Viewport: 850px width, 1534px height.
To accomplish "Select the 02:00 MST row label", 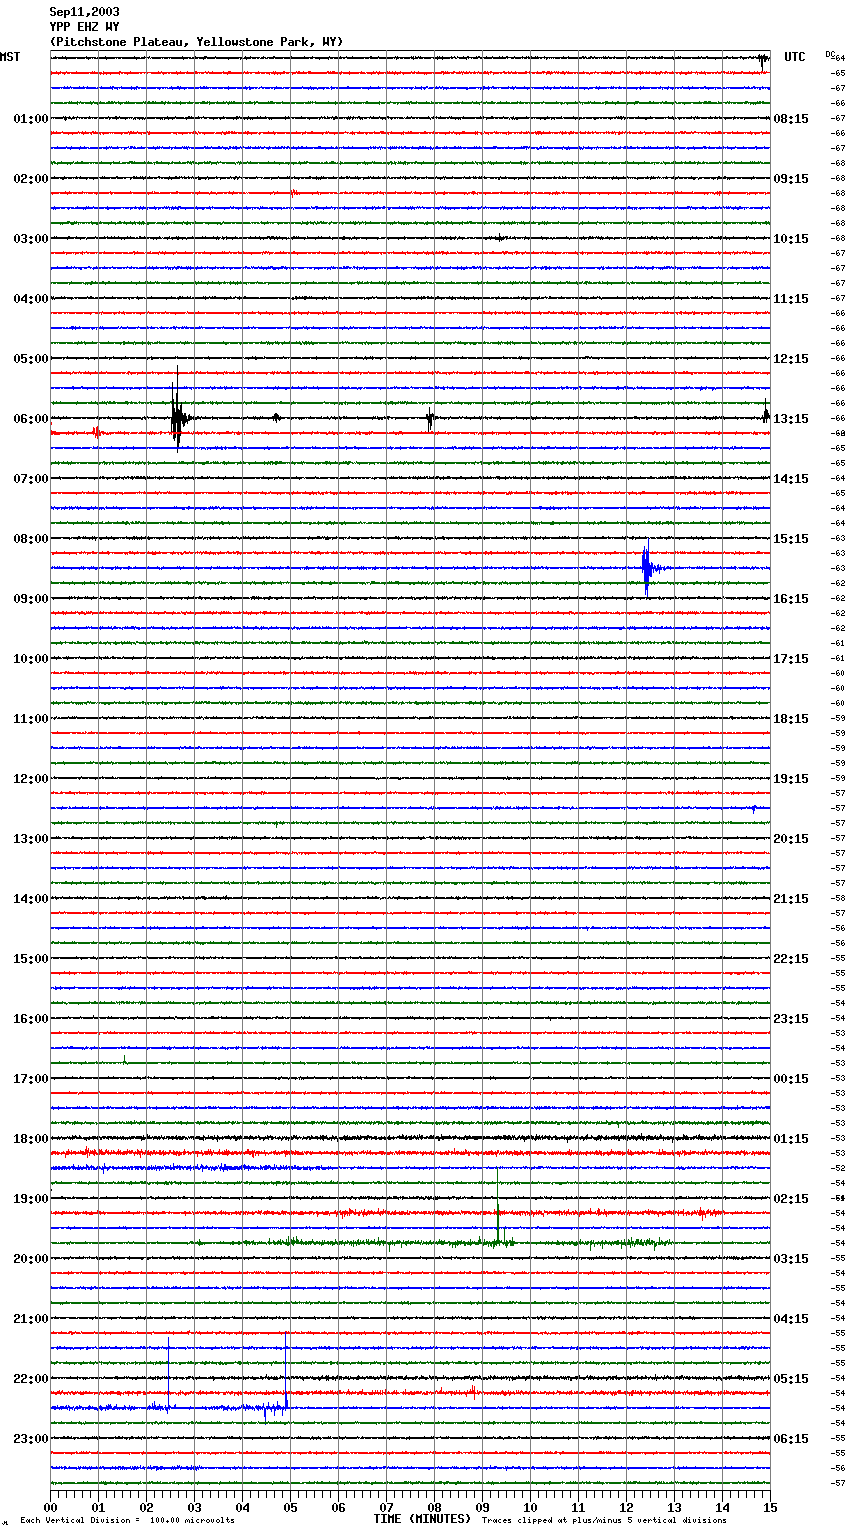I will pyautogui.click(x=31, y=179).
